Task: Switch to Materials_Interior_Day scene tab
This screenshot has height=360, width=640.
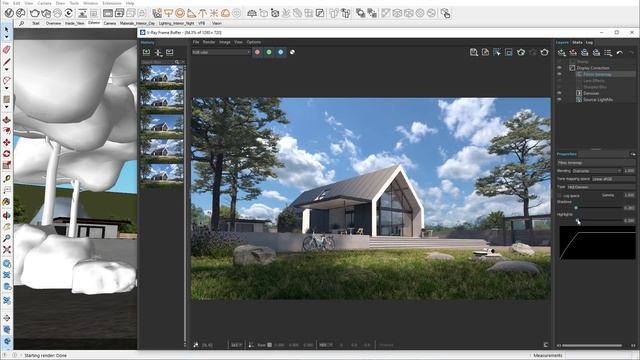Action: 137,23
